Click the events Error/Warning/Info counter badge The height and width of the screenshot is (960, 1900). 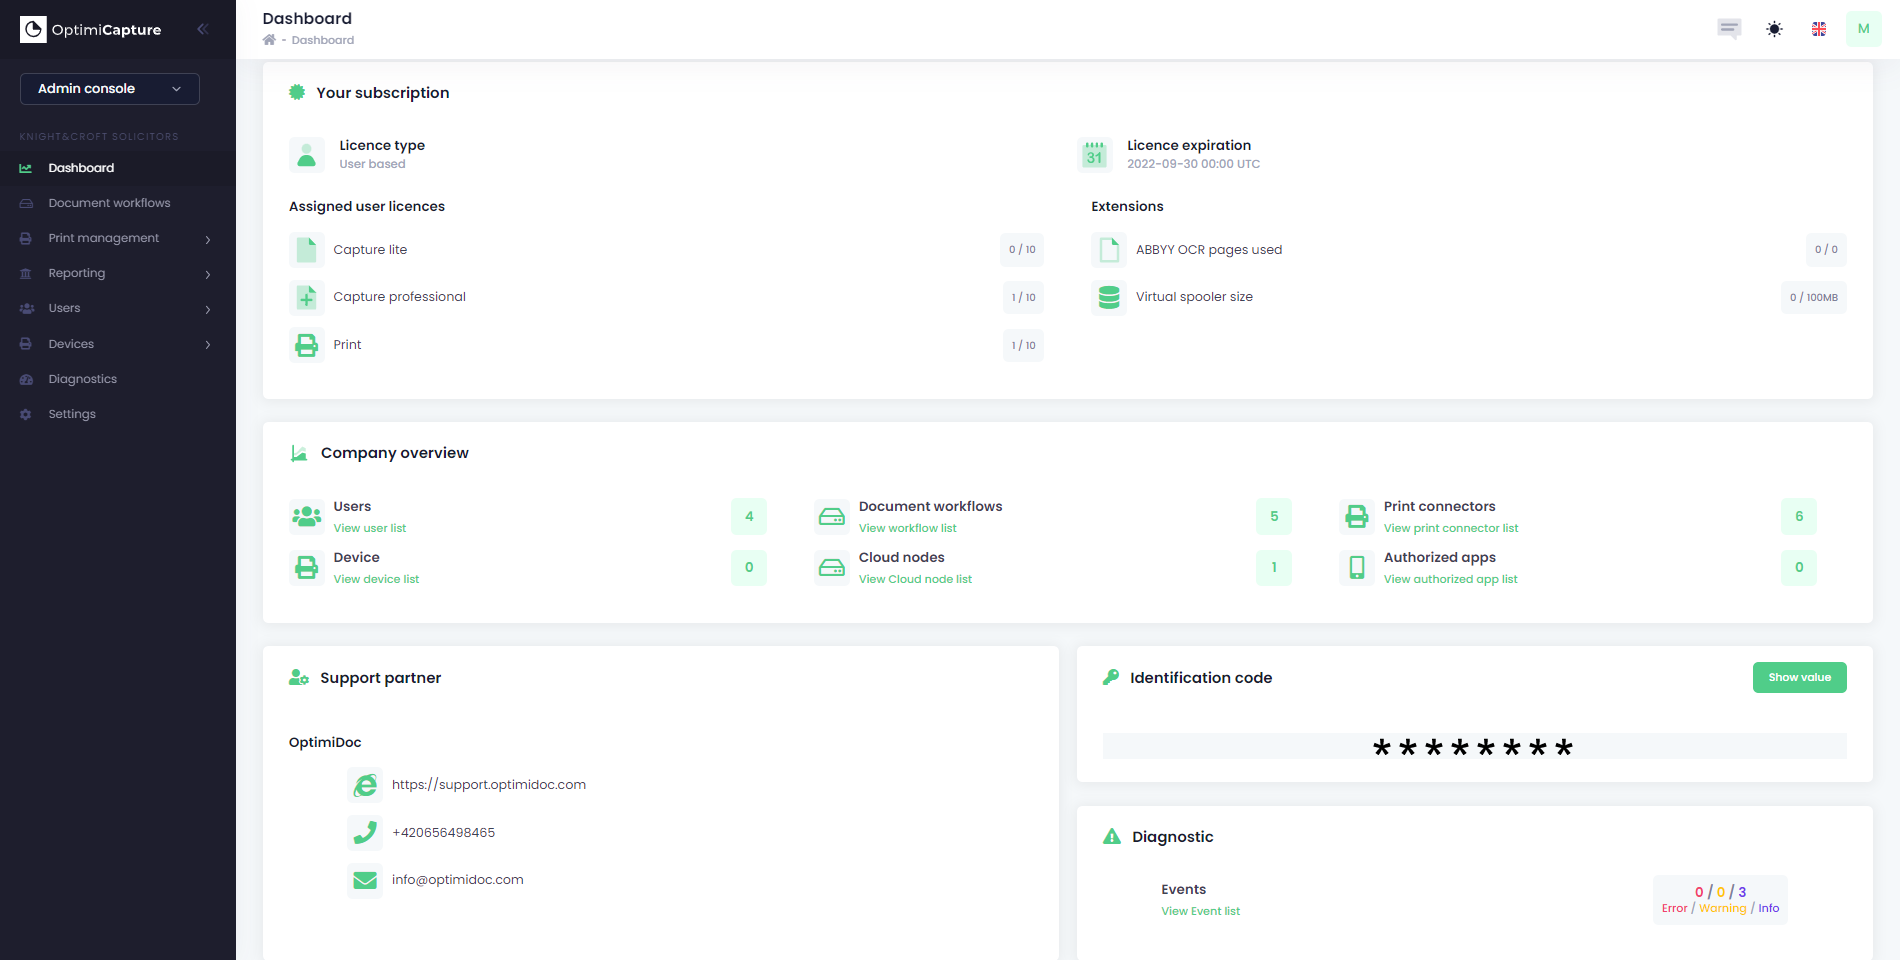1720,899
